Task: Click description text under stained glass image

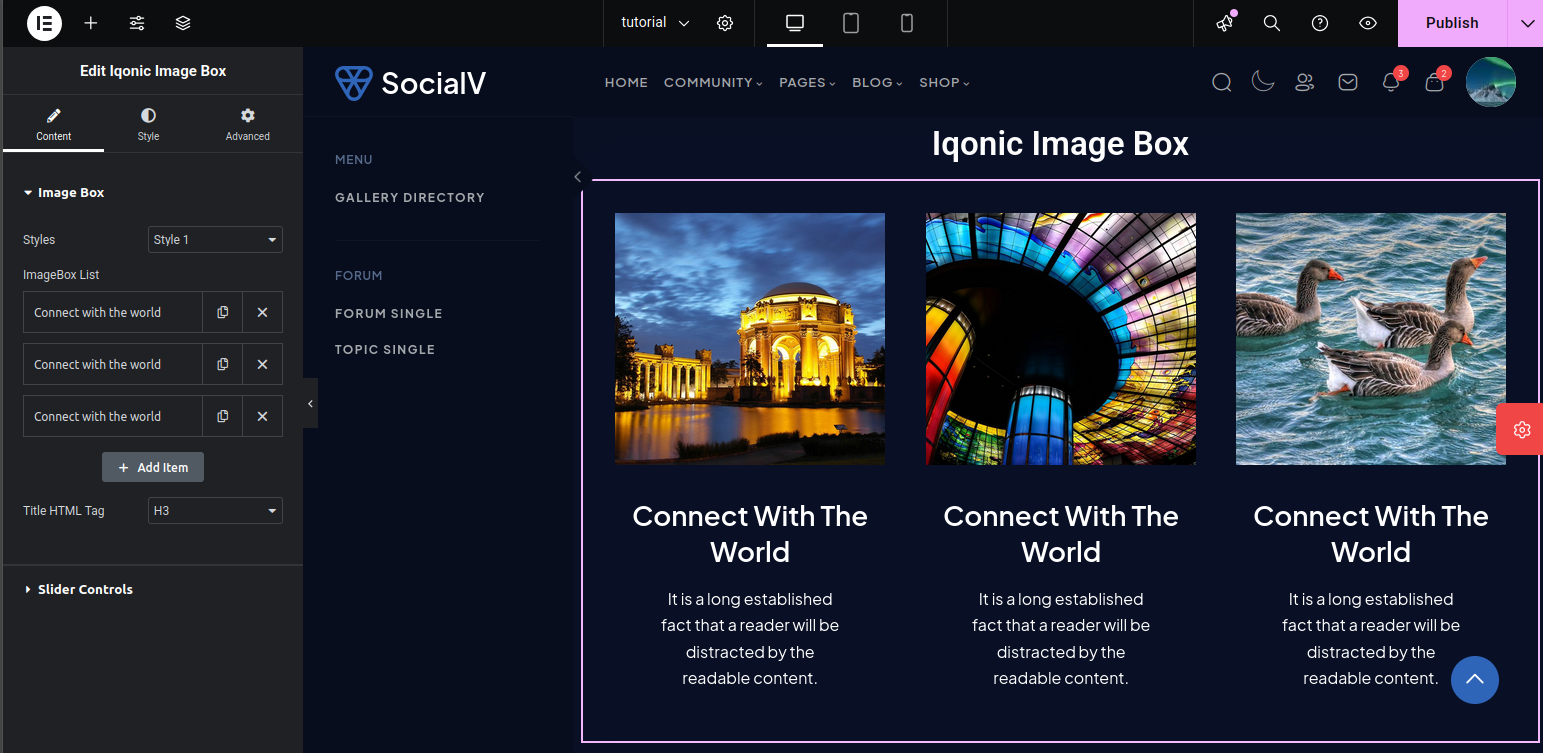Action: coord(1061,639)
